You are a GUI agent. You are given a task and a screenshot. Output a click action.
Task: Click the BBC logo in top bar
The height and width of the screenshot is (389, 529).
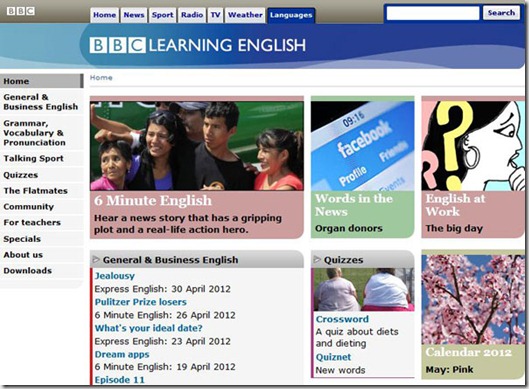(21, 11)
